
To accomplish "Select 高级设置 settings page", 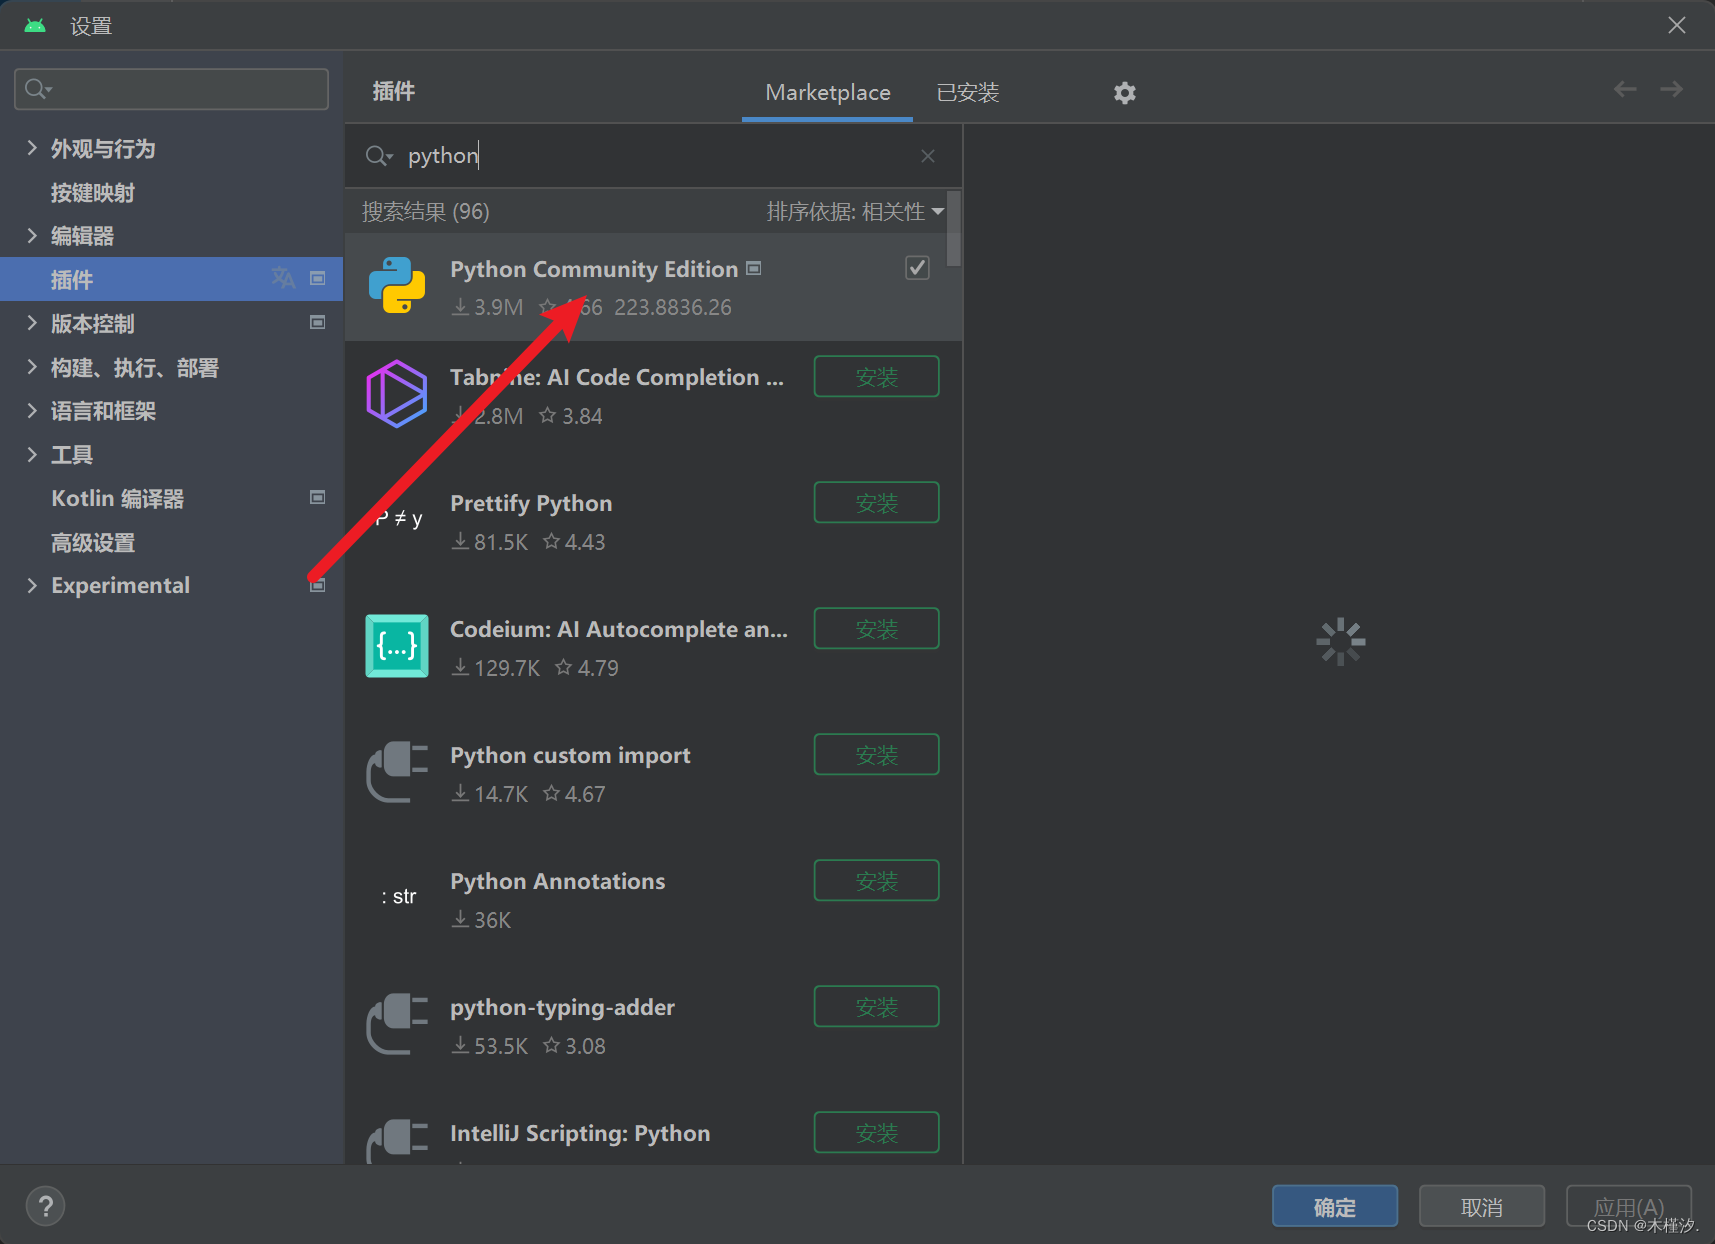I will pos(93,542).
